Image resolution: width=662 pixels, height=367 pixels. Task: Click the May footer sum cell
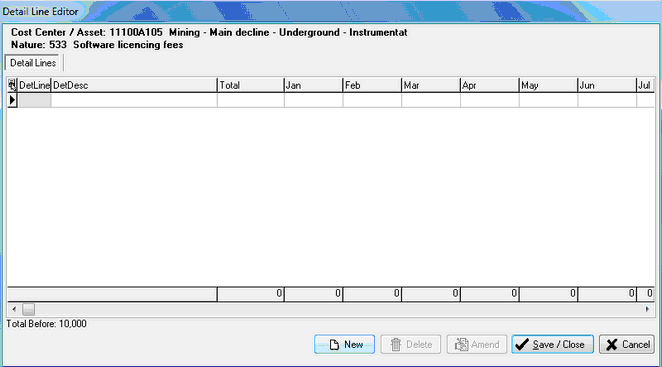(x=548, y=294)
